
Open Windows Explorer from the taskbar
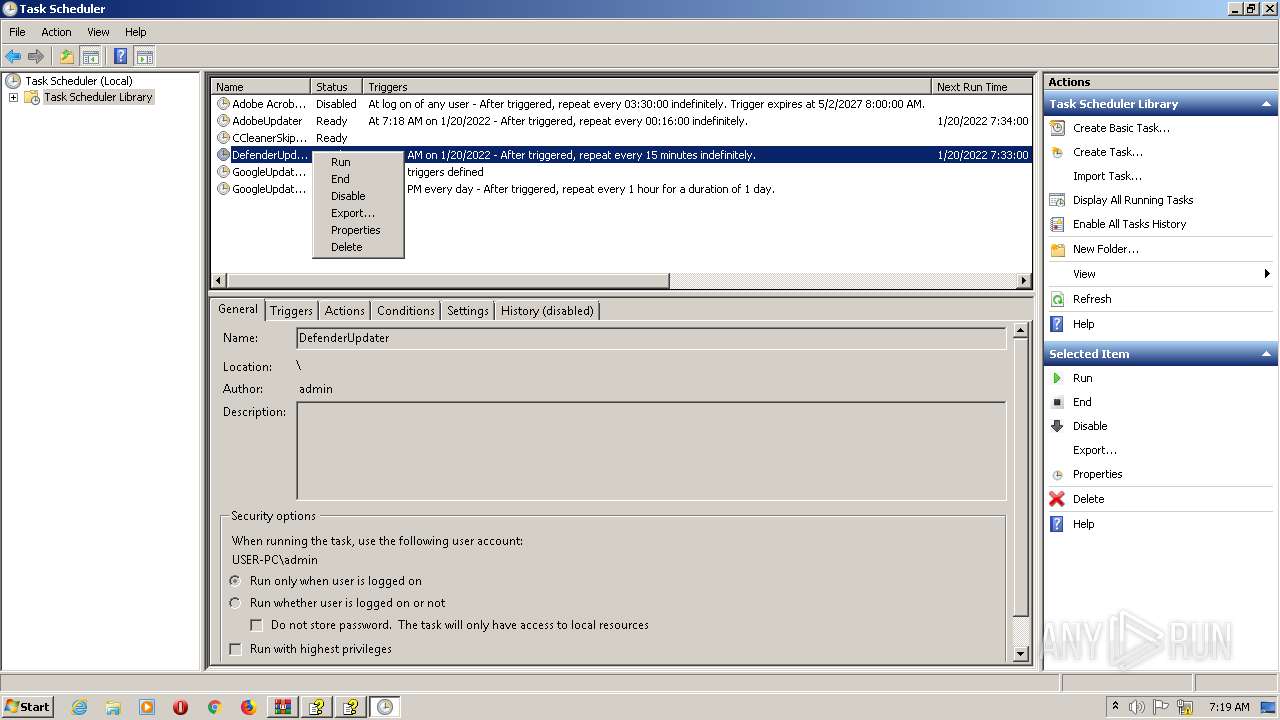pos(113,707)
